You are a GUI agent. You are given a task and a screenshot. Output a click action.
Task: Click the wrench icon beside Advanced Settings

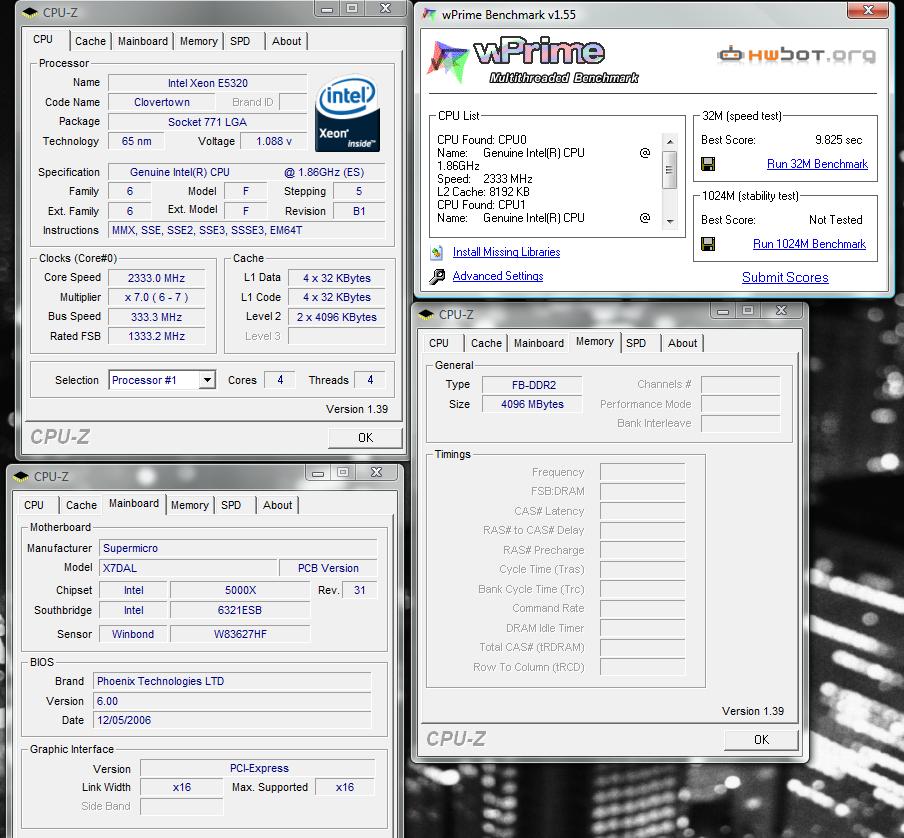[x=437, y=277]
